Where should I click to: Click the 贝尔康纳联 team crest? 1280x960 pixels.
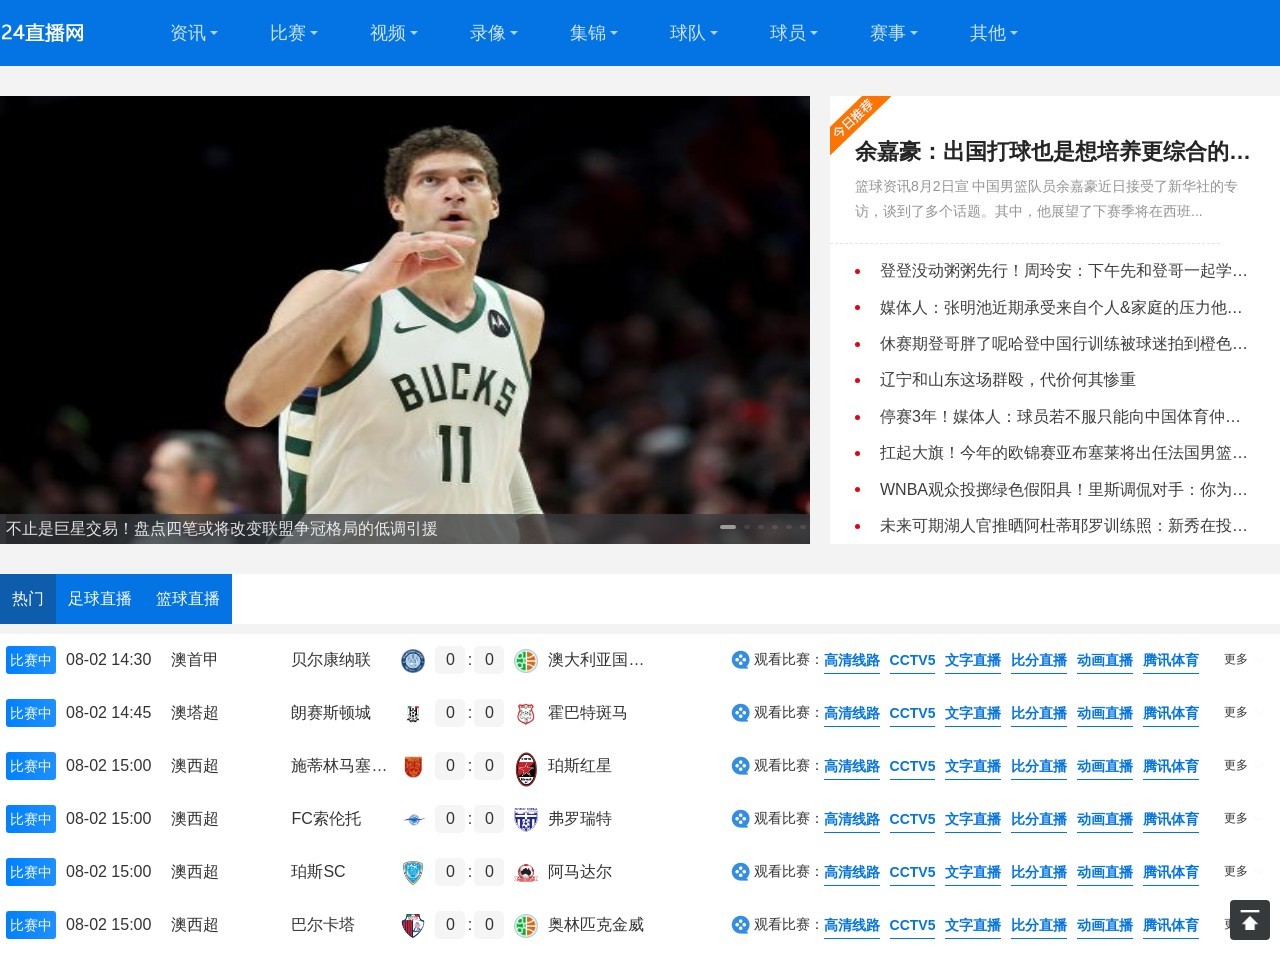click(412, 660)
